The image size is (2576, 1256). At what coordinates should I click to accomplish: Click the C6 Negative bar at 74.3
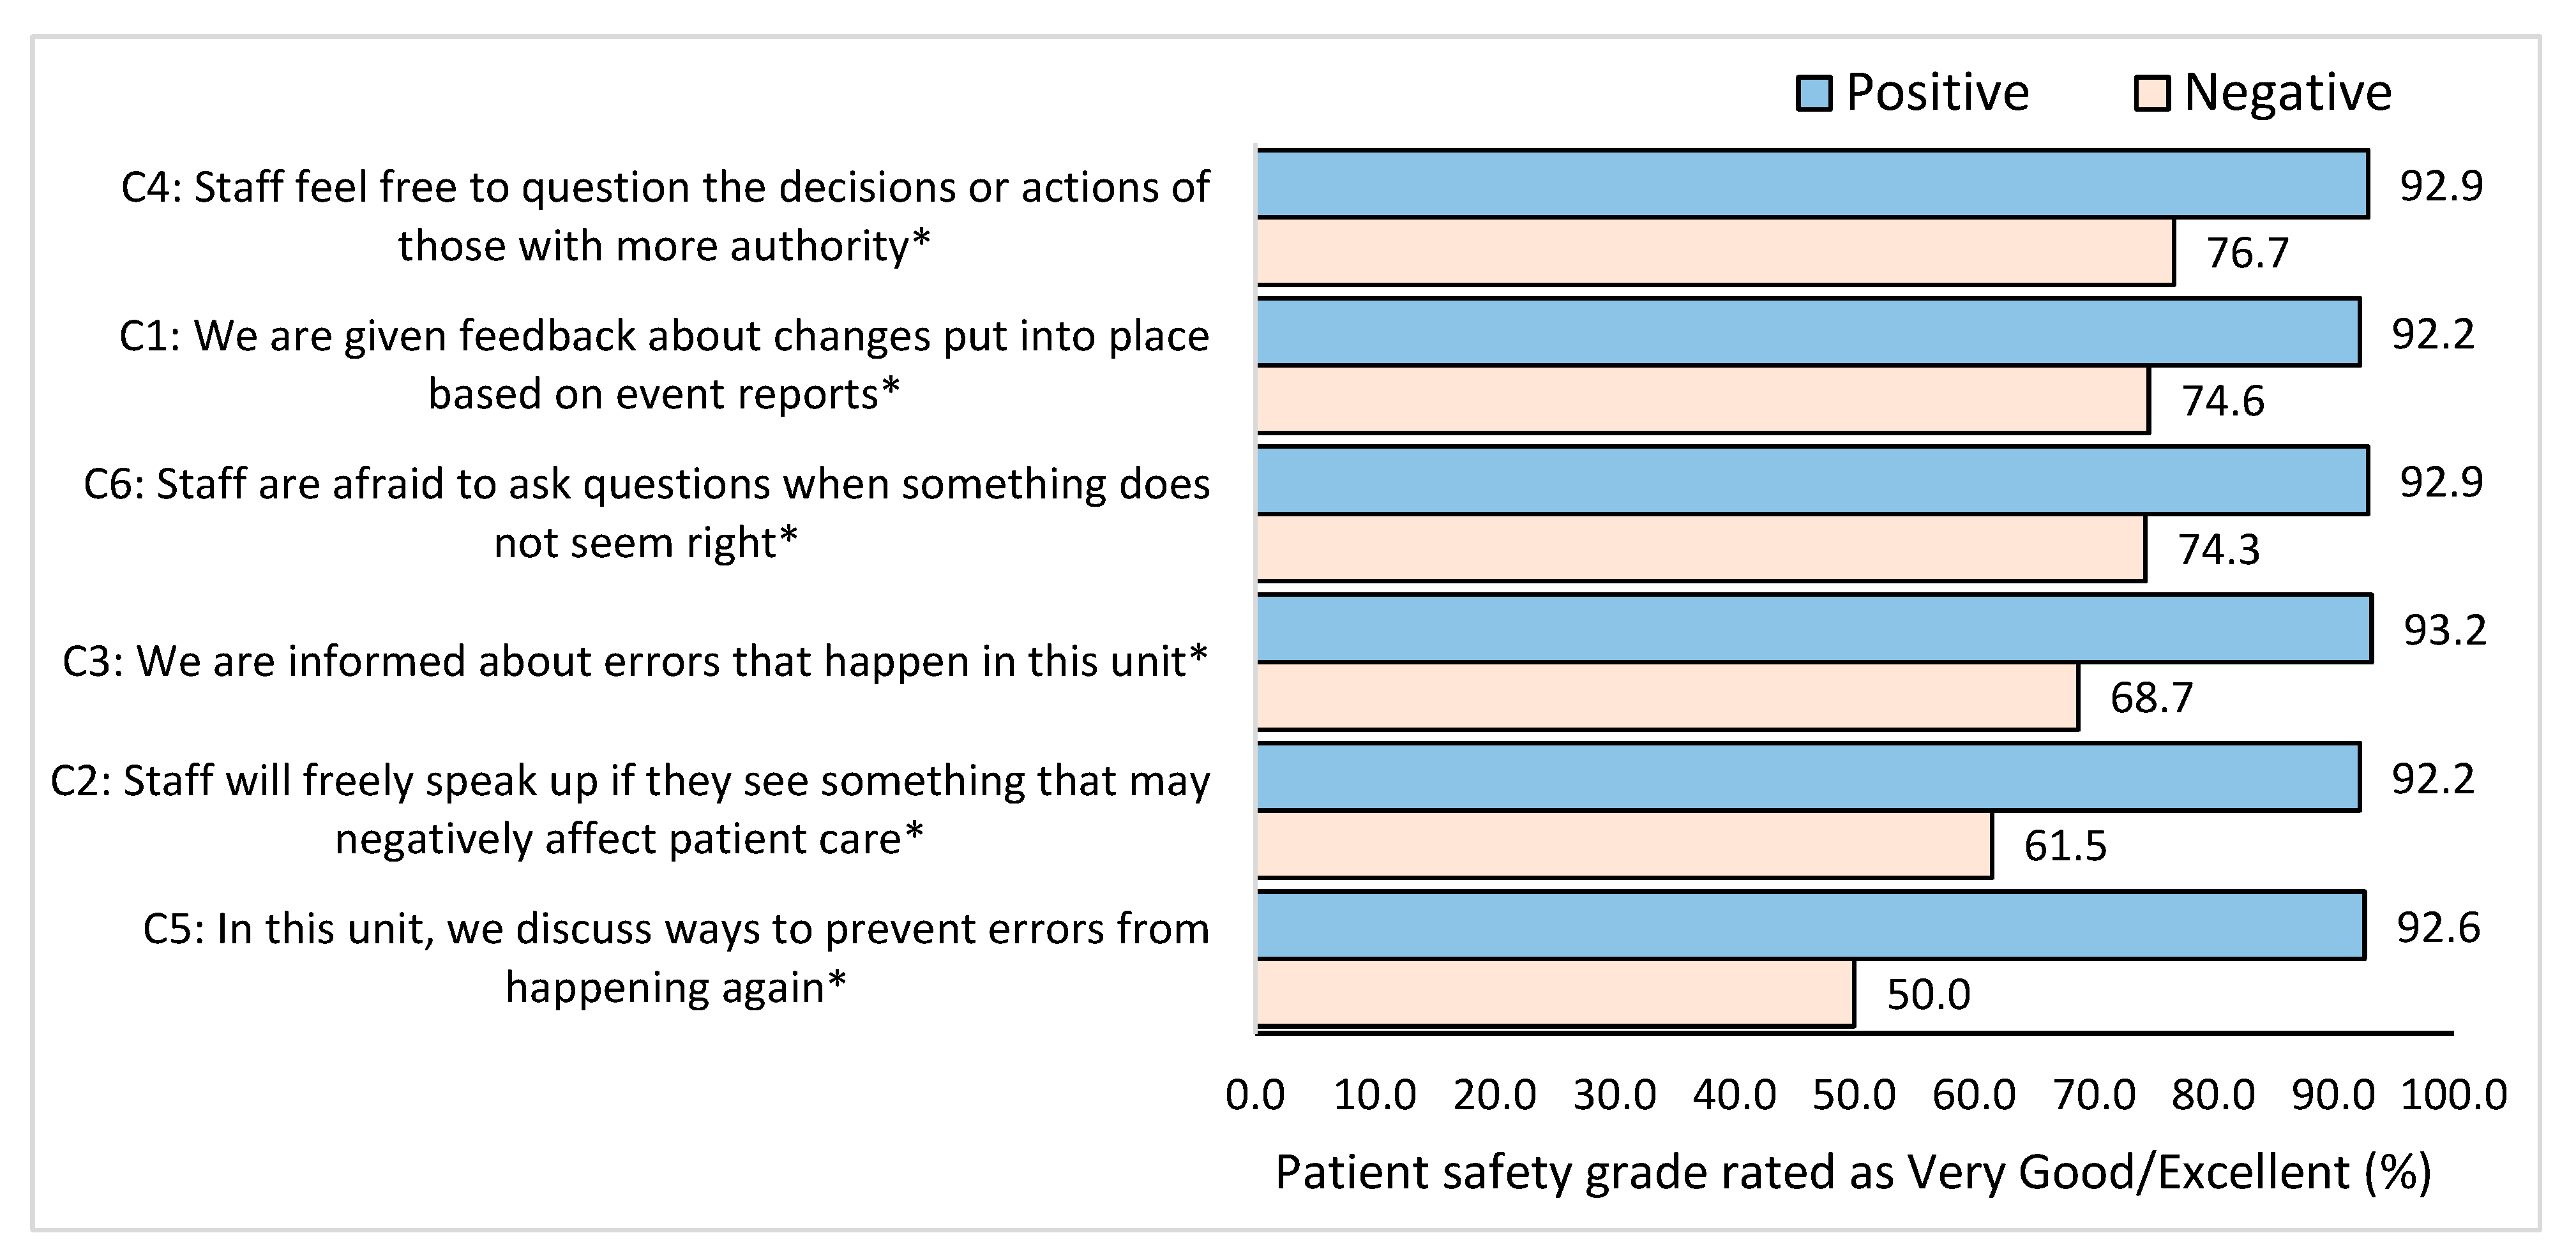[x=1700, y=548]
